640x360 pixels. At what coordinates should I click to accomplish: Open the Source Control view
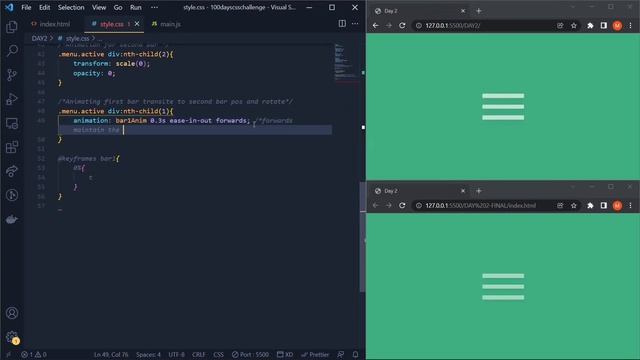12,75
